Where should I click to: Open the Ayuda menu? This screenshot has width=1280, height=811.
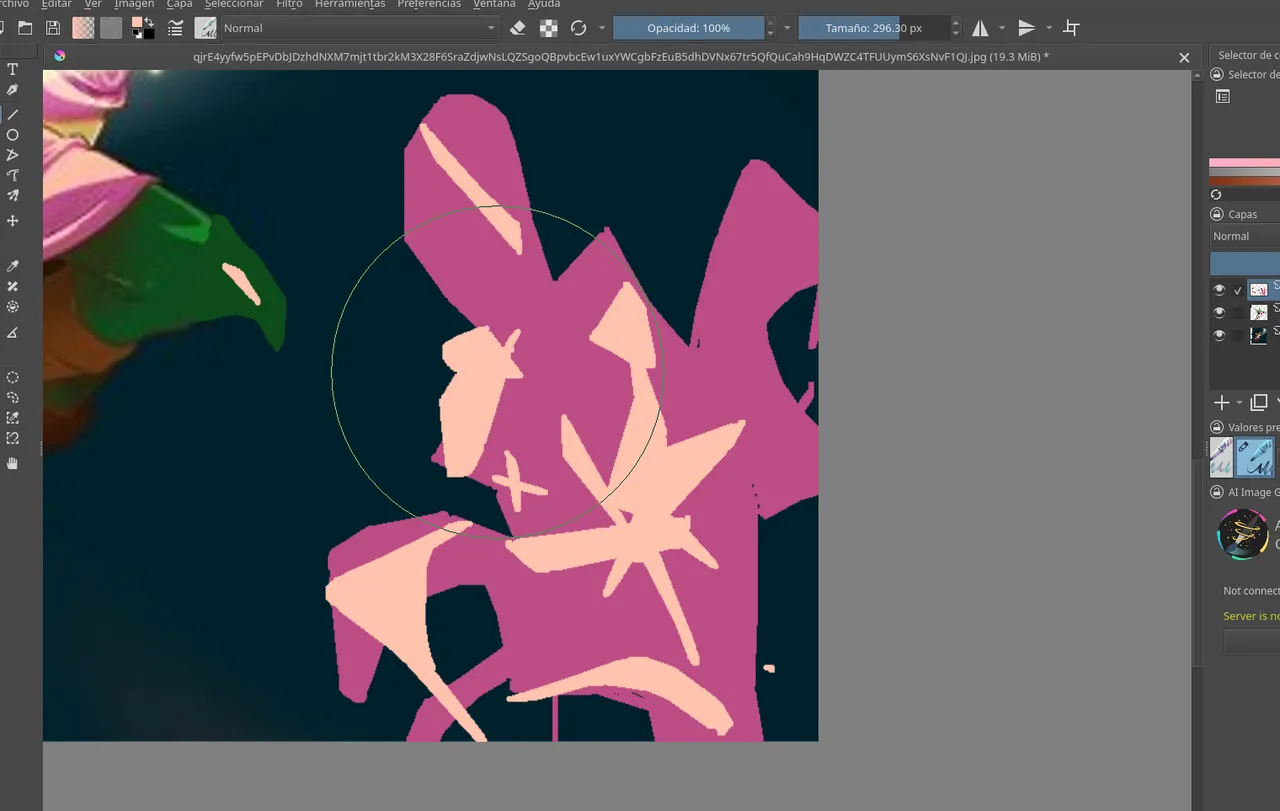point(544,4)
